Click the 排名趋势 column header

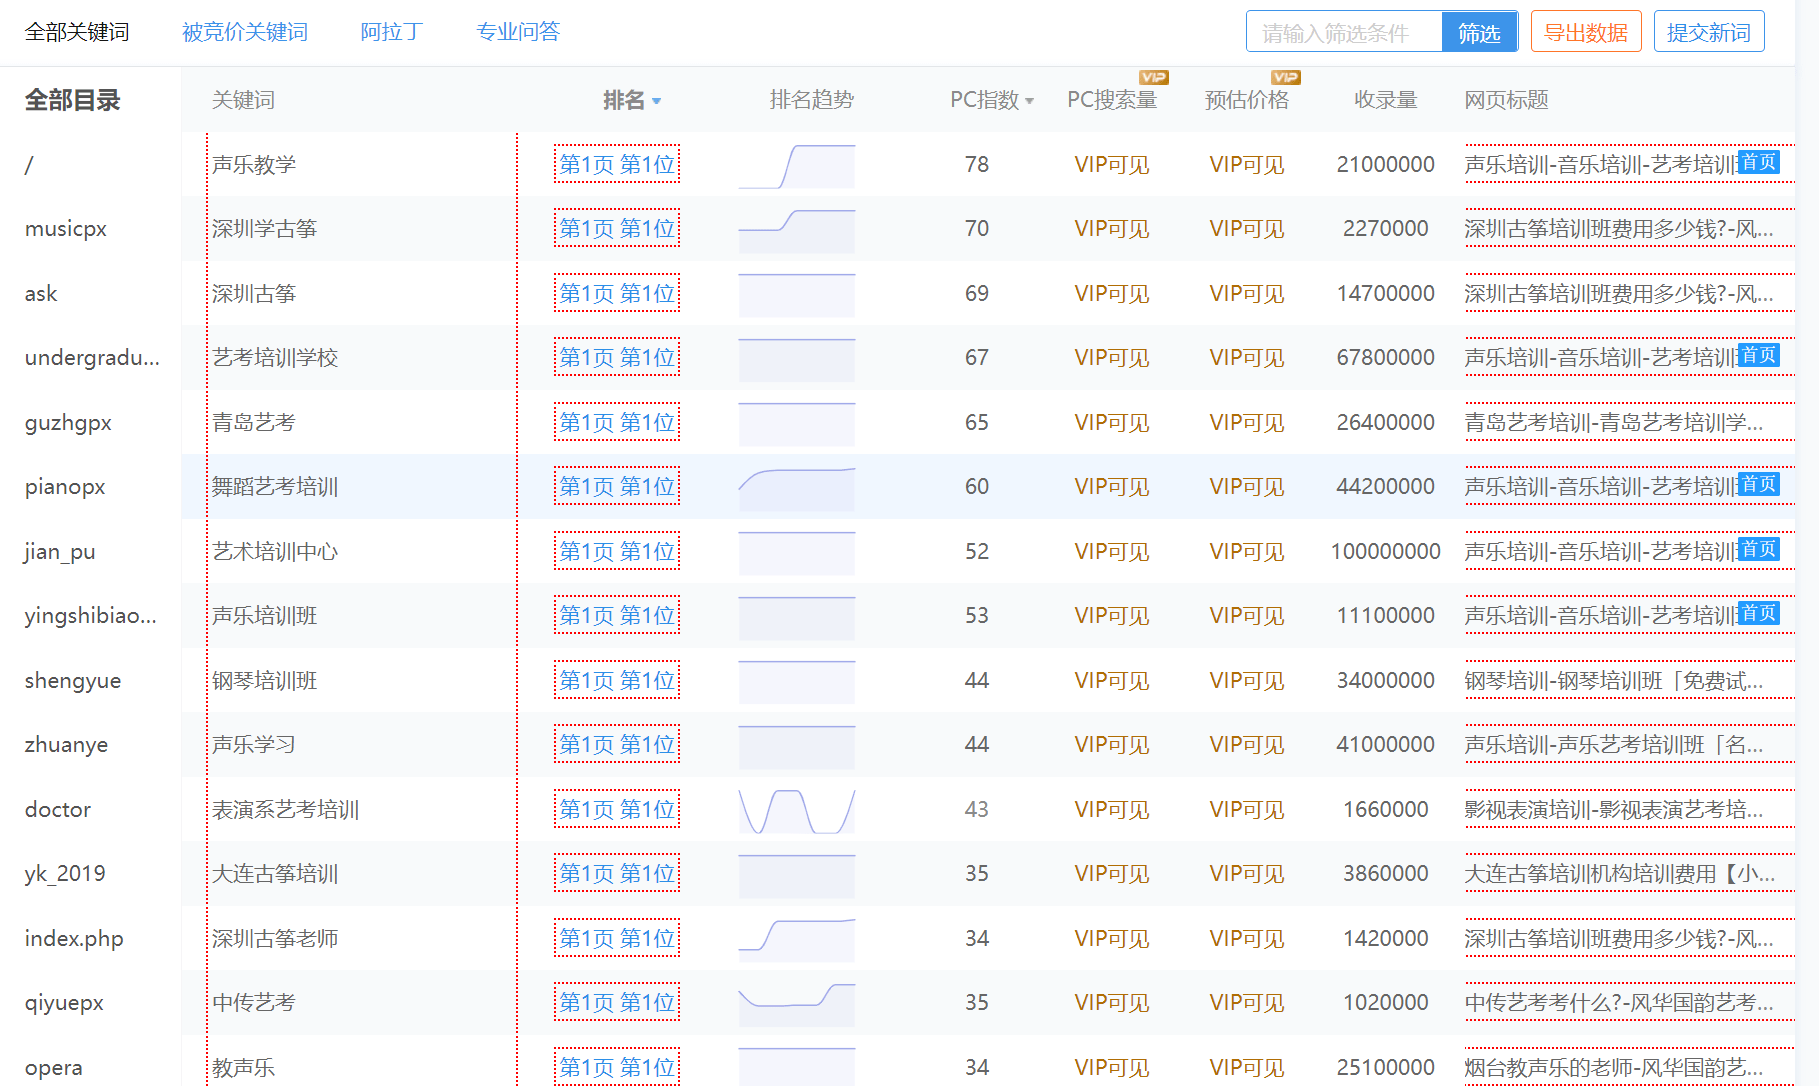tap(812, 100)
